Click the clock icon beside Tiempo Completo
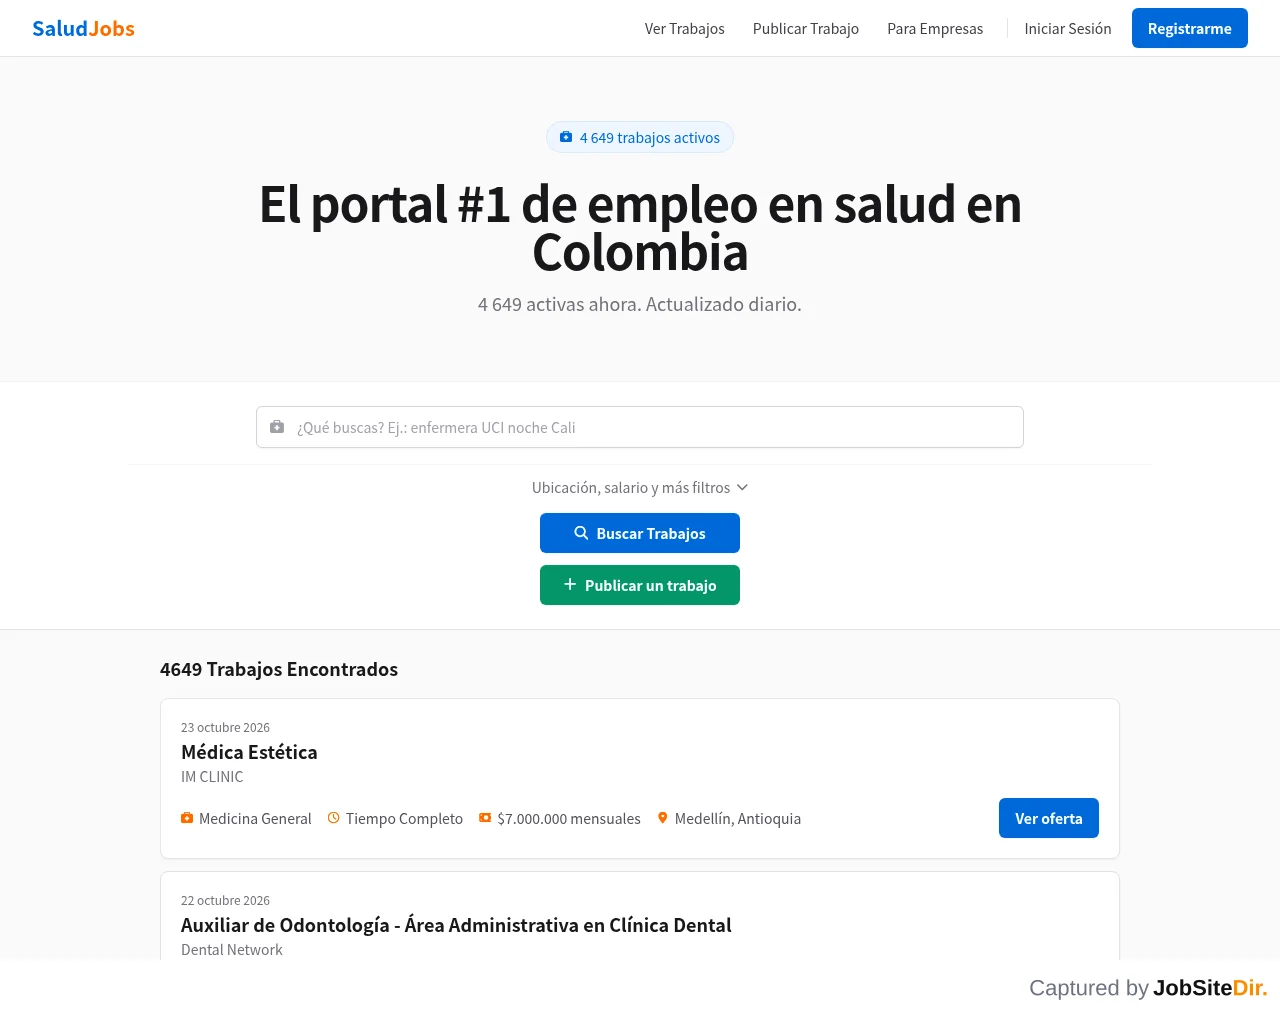 (x=334, y=818)
